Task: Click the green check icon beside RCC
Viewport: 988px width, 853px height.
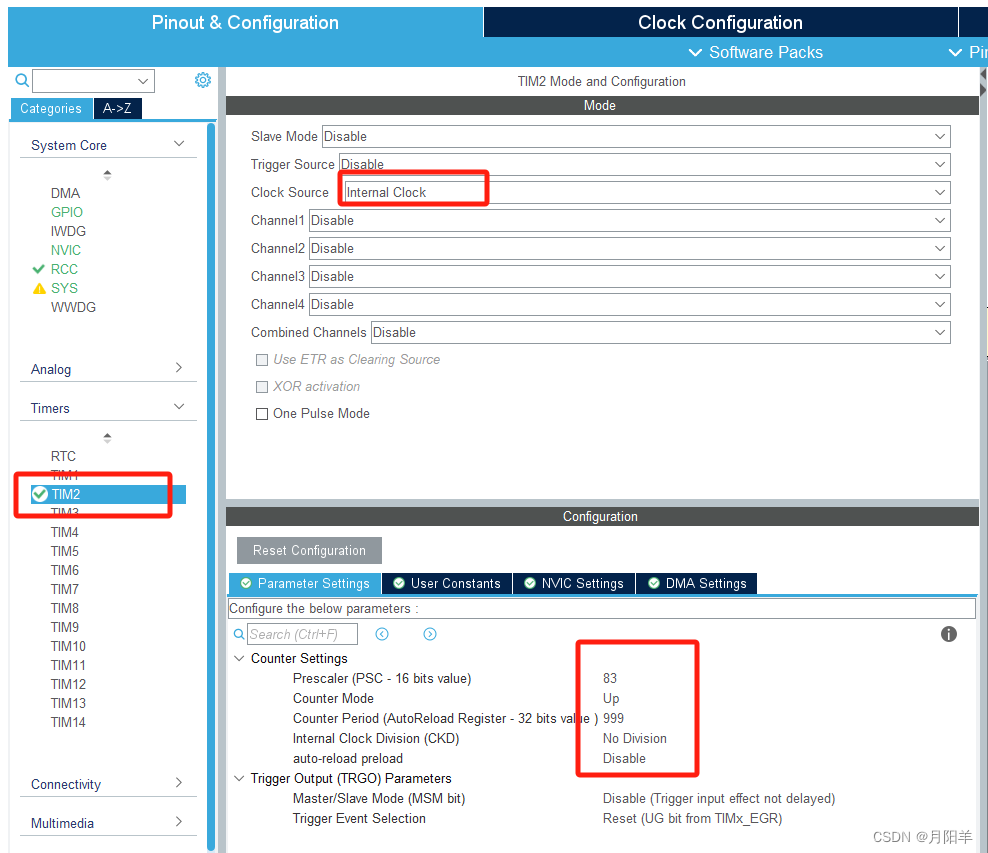Action: click(37, 269)
